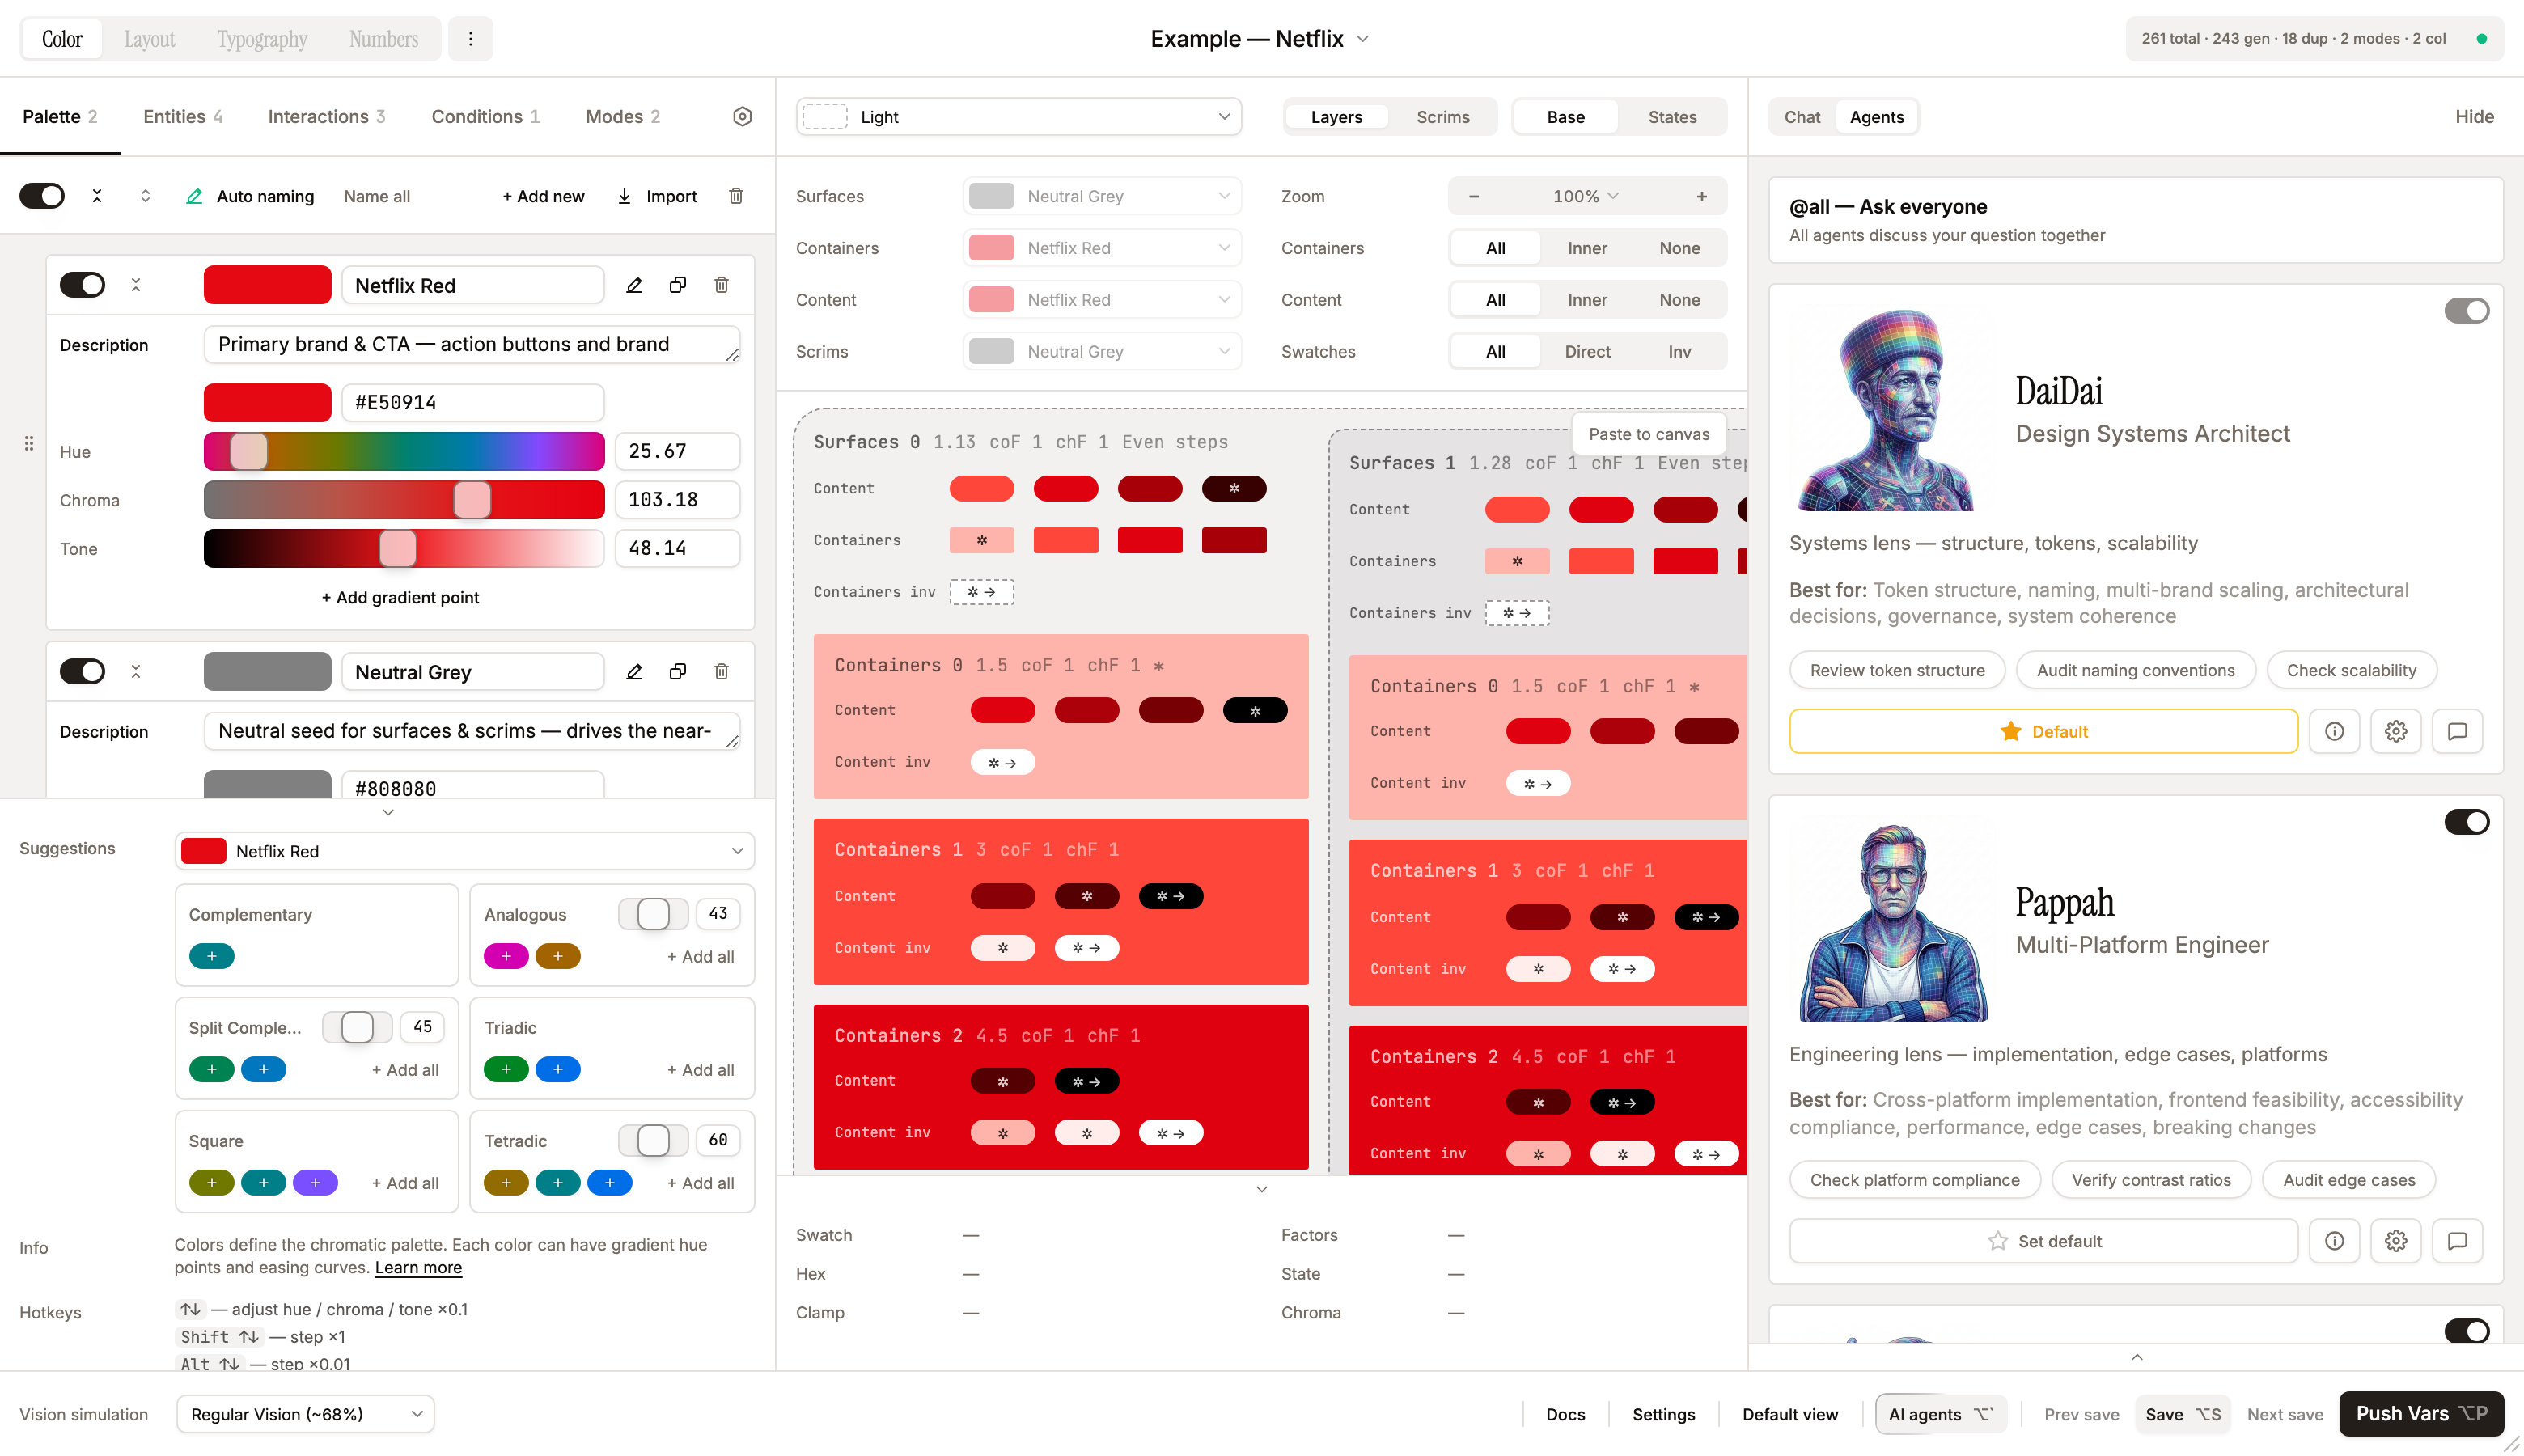2524x1456 pixels.
Task: Add the purple Square suggestion color
Action: coord(315,1183)
